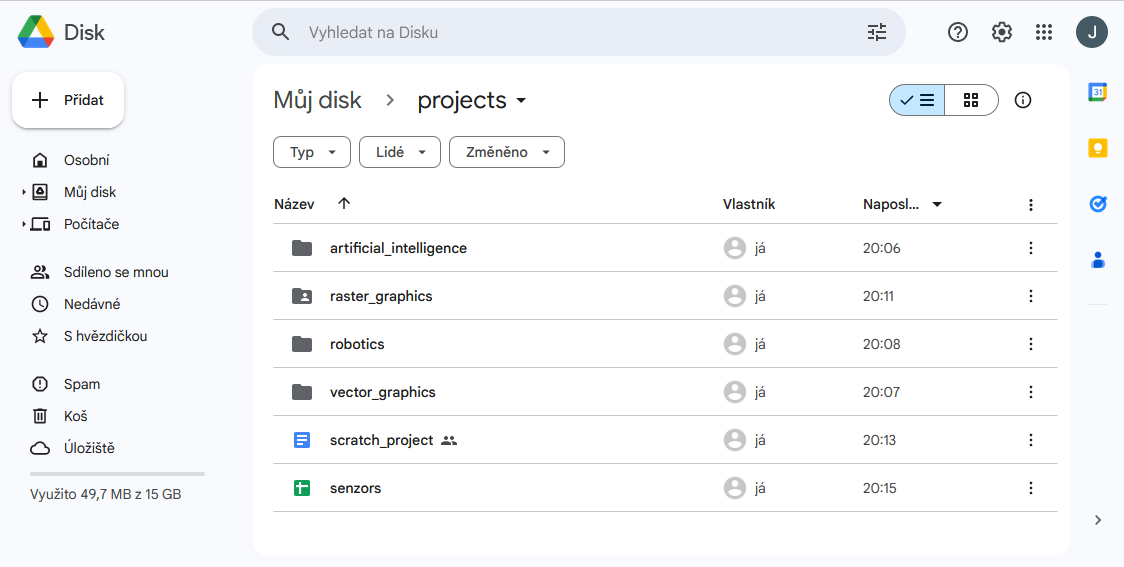Reverse the sort direction arrow beside Název

(x=344, y=204)
